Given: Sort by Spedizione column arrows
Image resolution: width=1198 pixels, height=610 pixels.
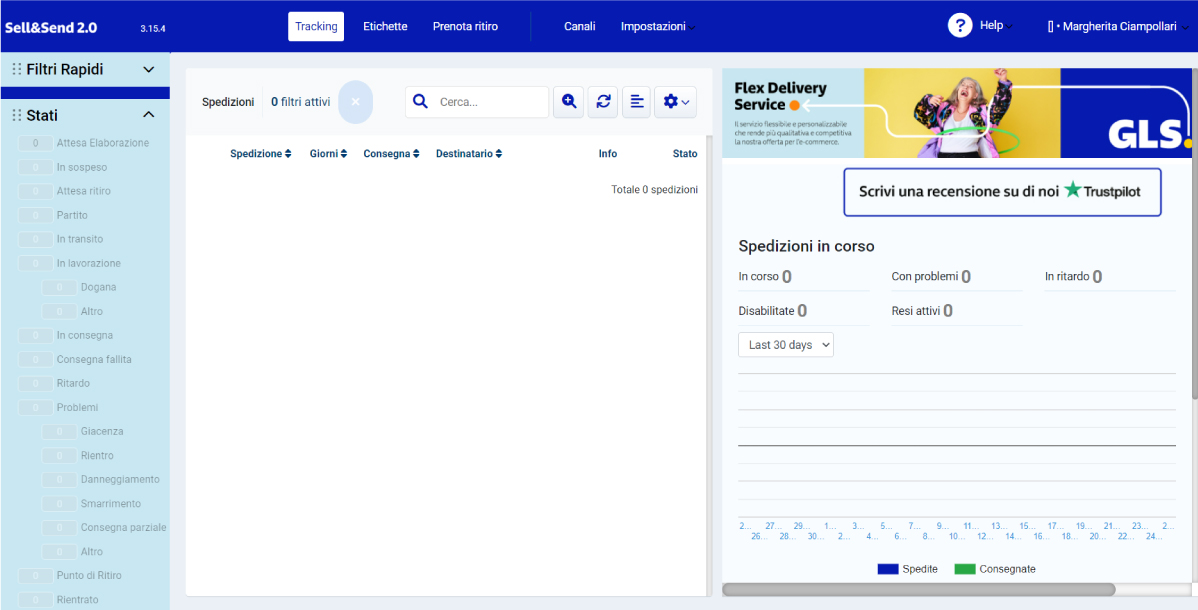Looking at the screenshot, I should [x=288, y=154].
